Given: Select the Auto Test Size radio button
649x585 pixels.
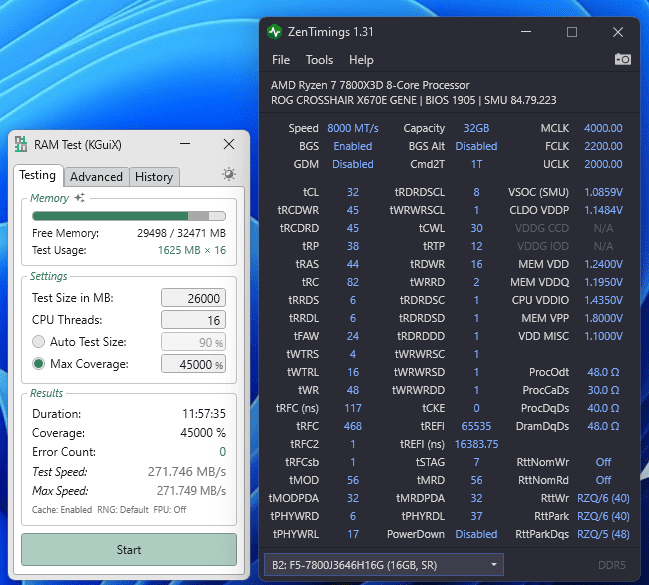Looking at the screenshot, I should click(x=38, y=342).
